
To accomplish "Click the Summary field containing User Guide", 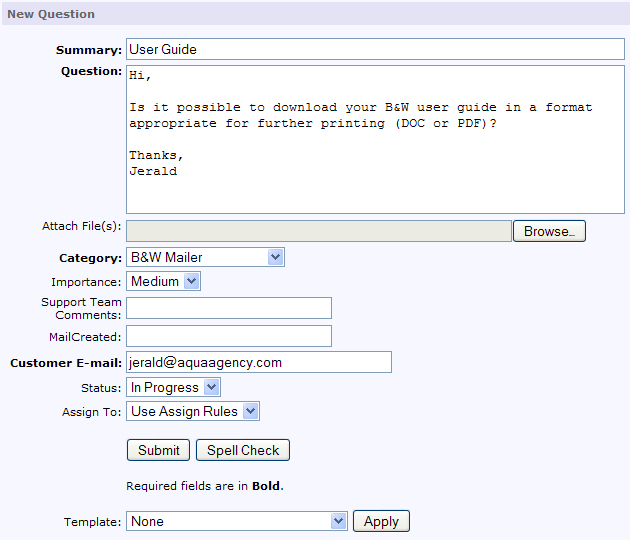I will click(x=375, y=49).
